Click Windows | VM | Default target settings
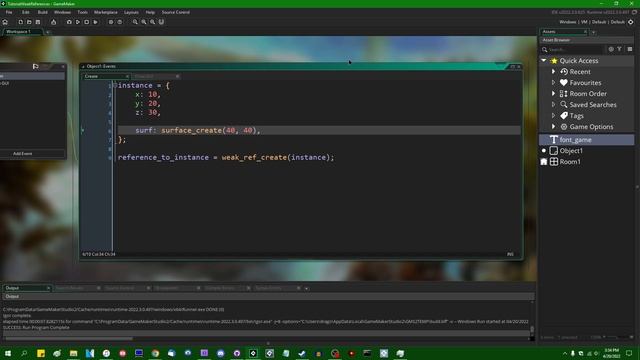 tap(592, 22)
